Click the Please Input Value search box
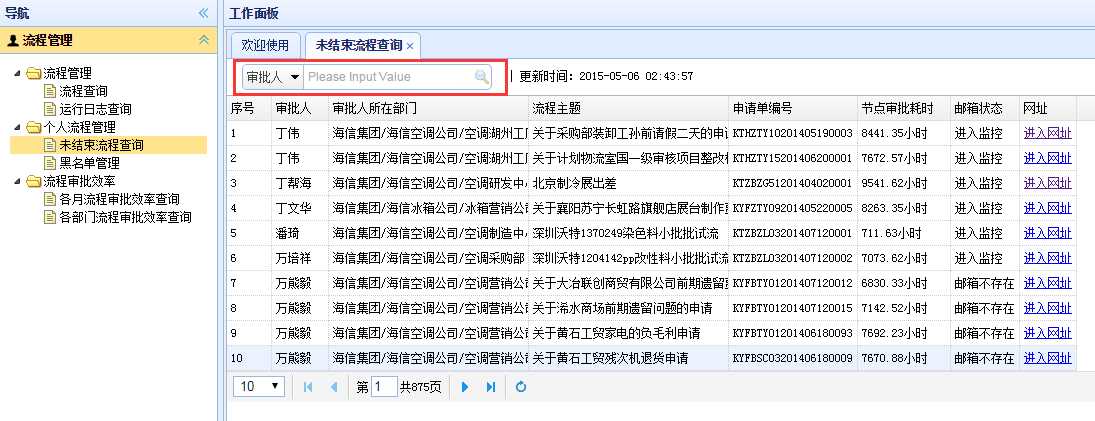Screen dimensions: 1095x421 [x=389, y=77]
